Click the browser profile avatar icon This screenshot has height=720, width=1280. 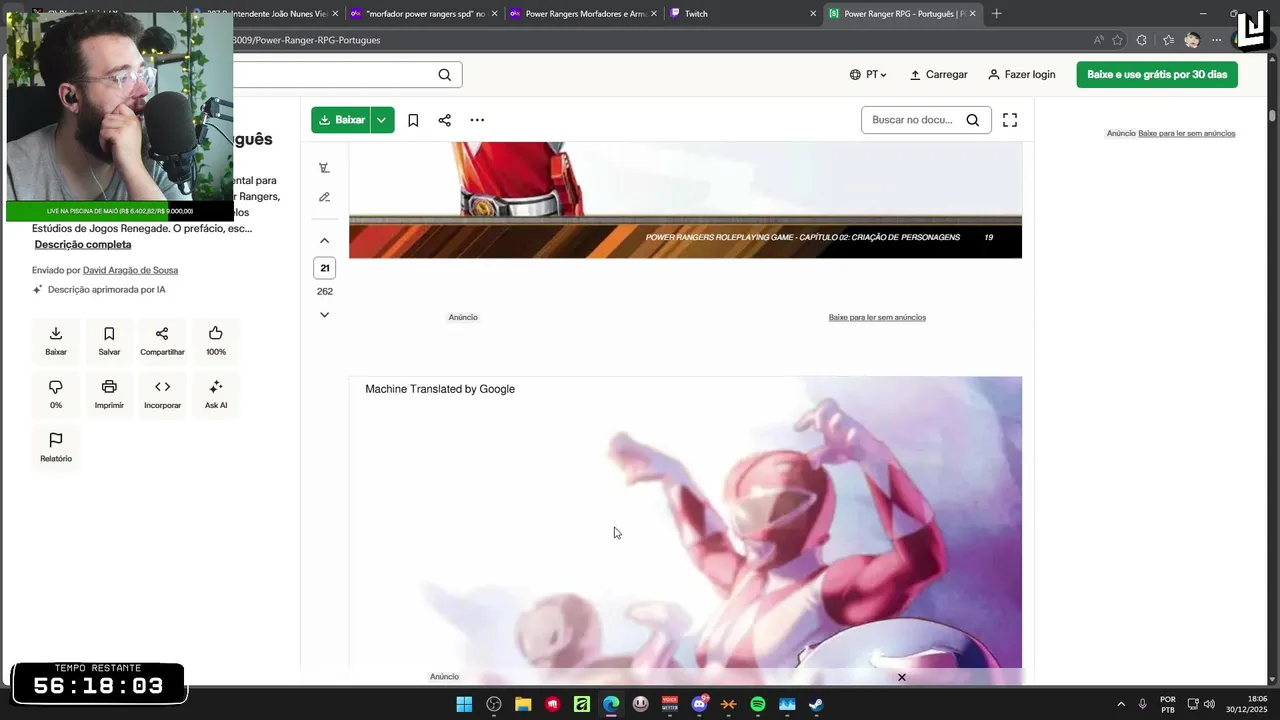(x=1192, y=40)
